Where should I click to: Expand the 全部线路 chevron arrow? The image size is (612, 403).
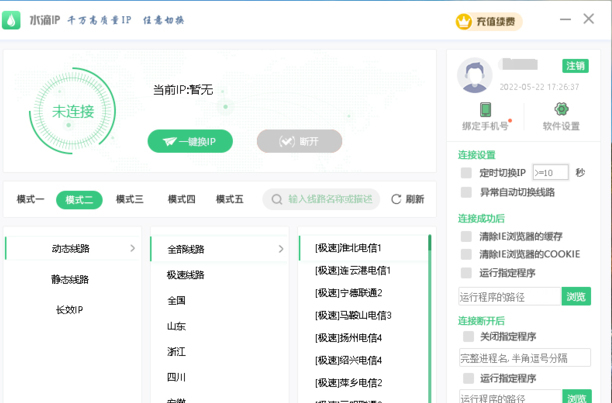pos(281,249)
